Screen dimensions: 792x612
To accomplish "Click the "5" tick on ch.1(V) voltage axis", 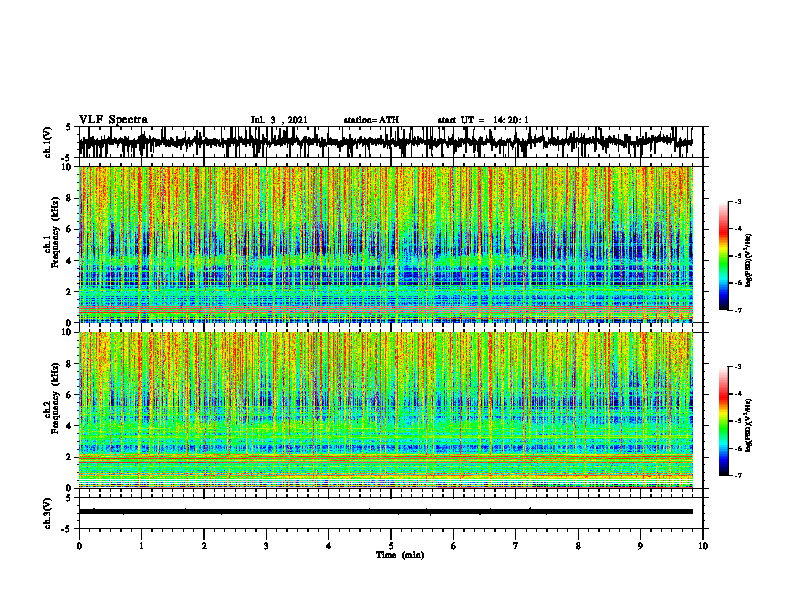I will click(69, 128).
